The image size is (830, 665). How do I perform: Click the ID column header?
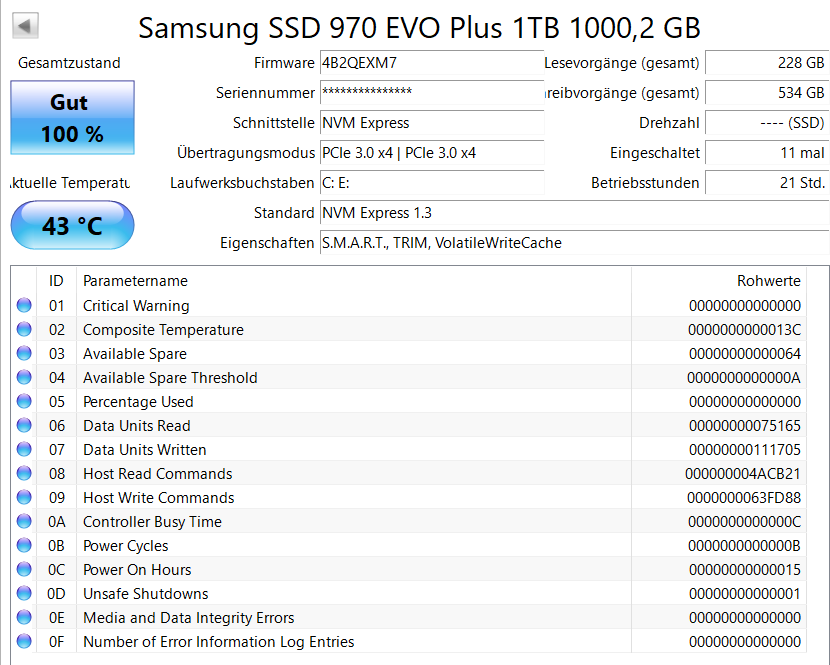click(x=56, y=281)
